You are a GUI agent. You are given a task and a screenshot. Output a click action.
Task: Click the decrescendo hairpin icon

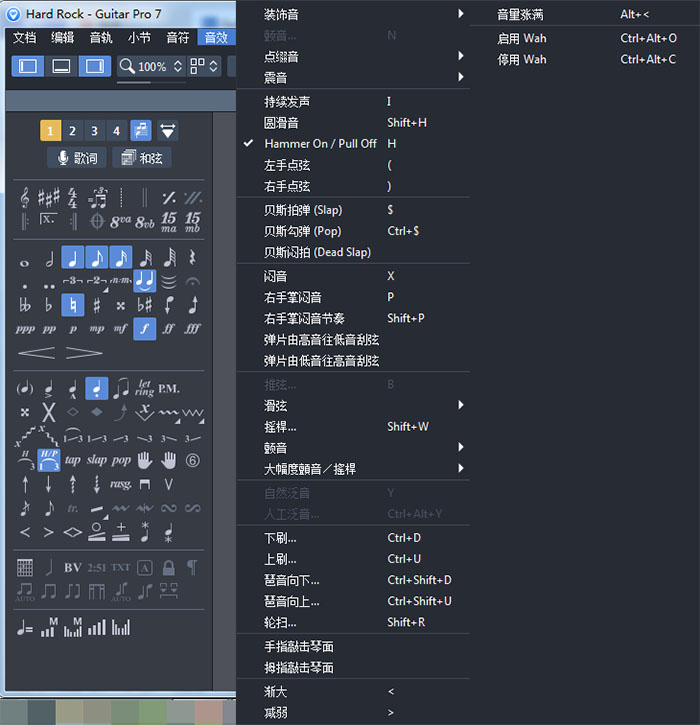tap(84, 353)
